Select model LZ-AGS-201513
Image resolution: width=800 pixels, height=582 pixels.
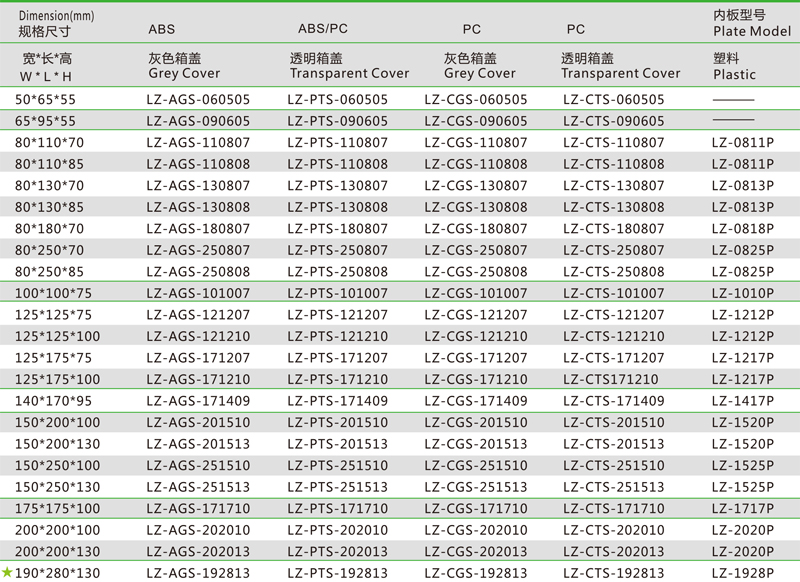click(198, 444)
